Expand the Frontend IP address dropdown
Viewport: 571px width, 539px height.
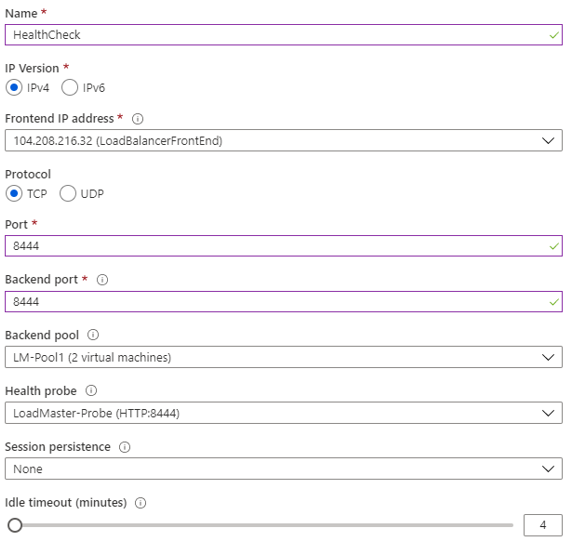284,141
